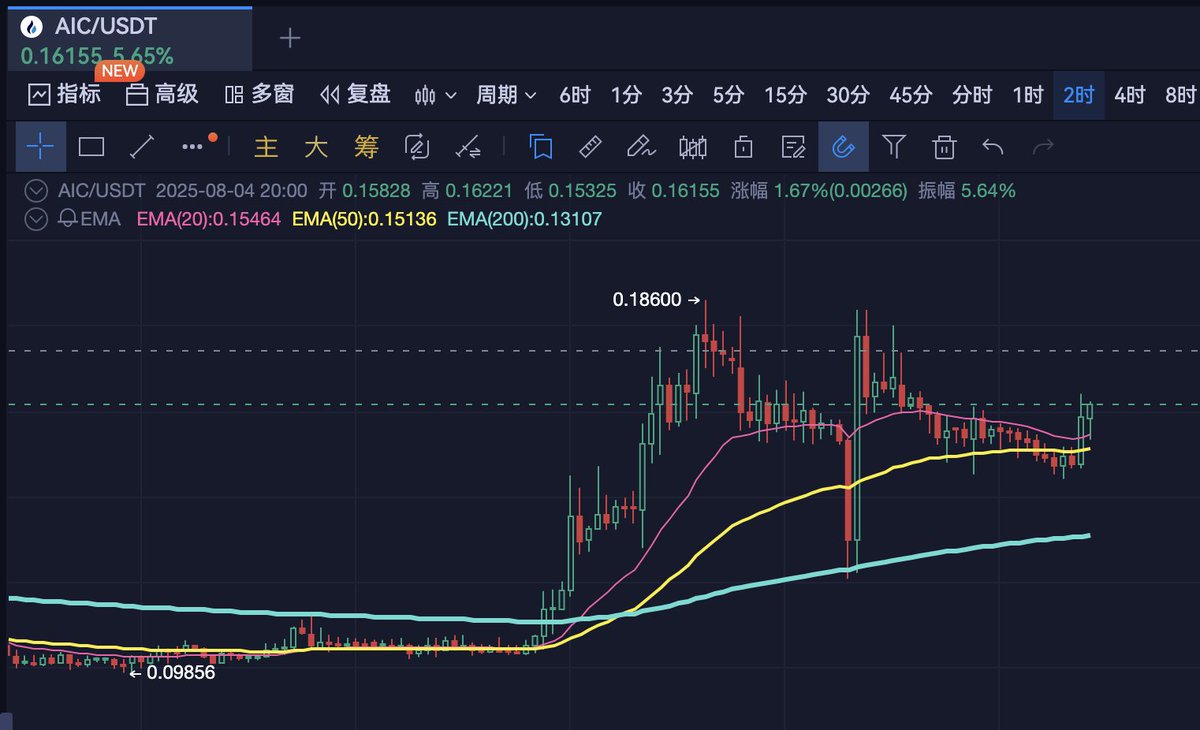Click the 收 0.16155 close value
Image resolution: width=1200 pixels, height=730 pixels.
673,190
